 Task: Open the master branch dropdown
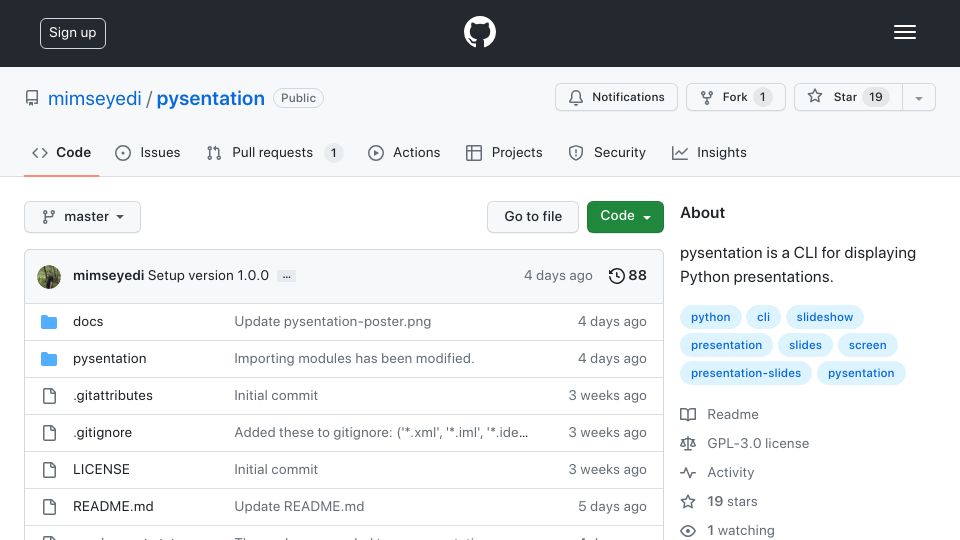(83, 217)
